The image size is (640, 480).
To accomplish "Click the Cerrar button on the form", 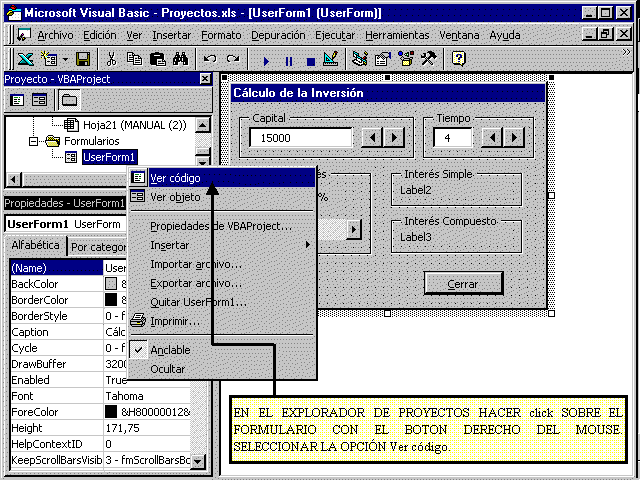I will (x=463, y=284).
